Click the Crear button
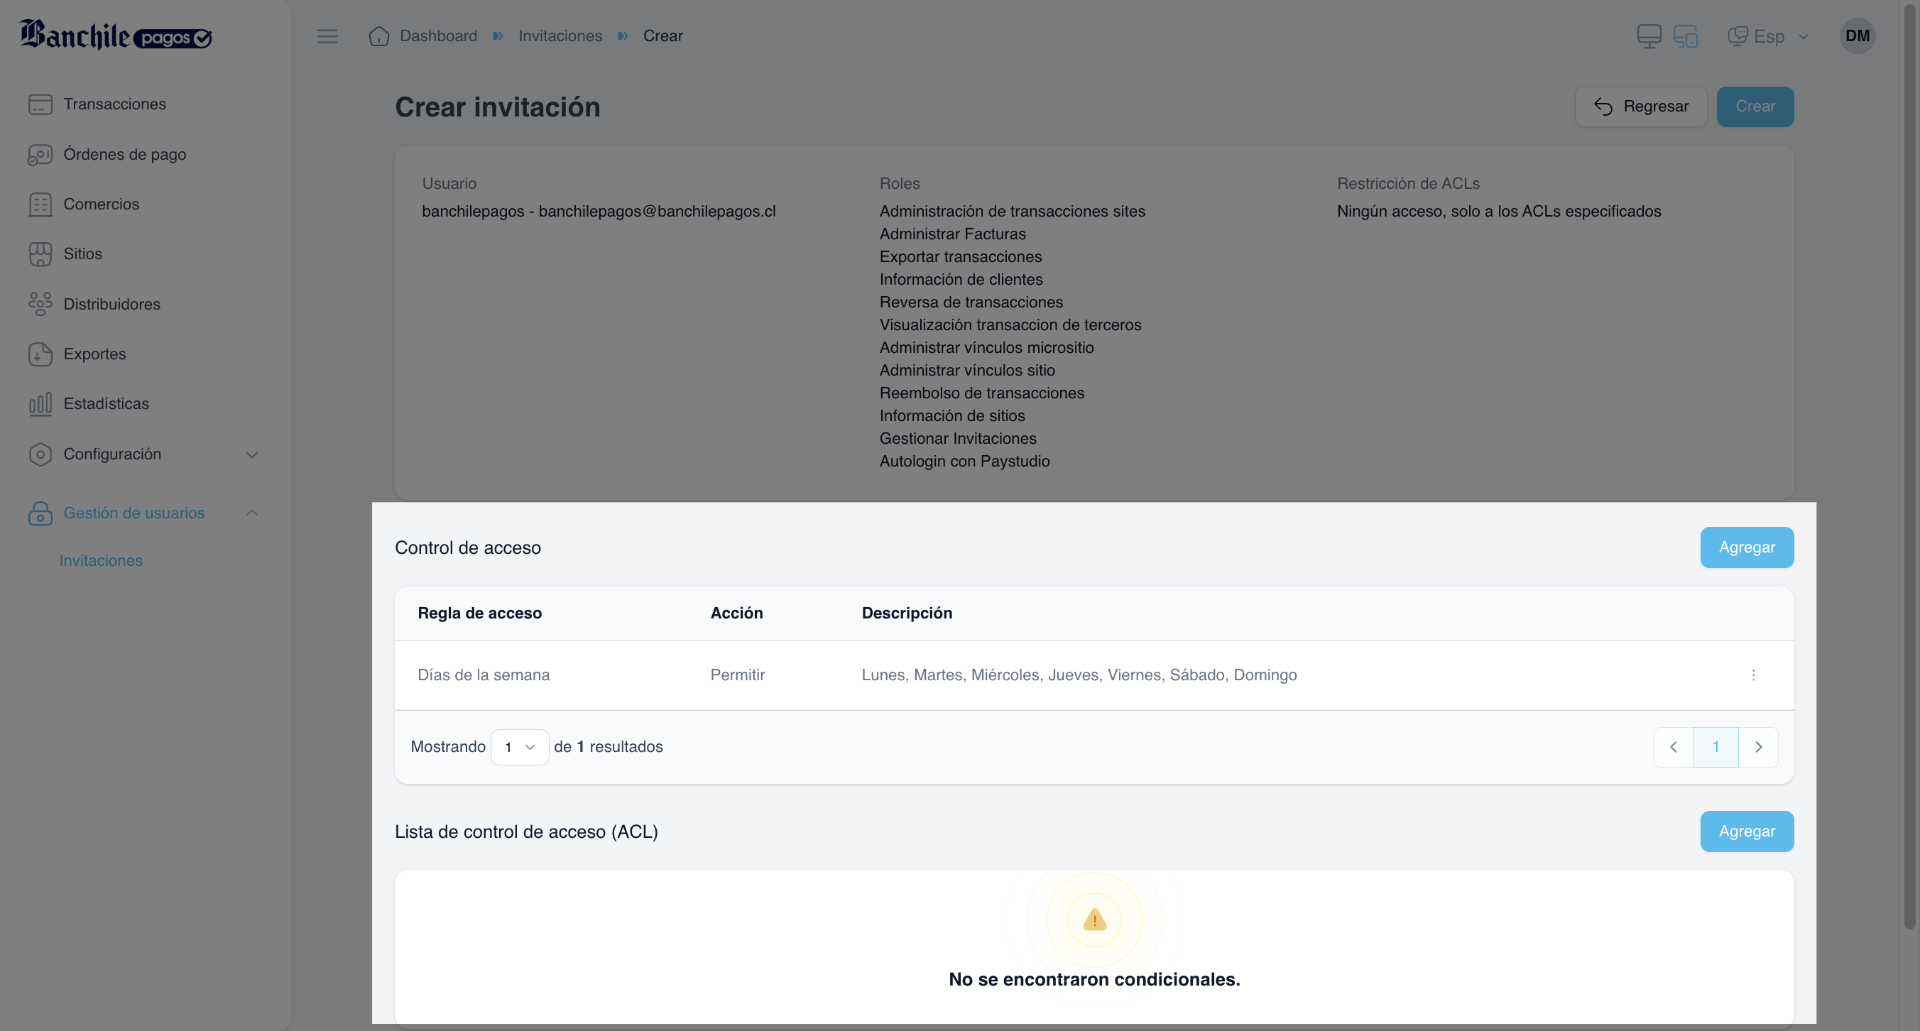The width and height of the screenshot is (1920, 1031). click(x=1755, y=107)
